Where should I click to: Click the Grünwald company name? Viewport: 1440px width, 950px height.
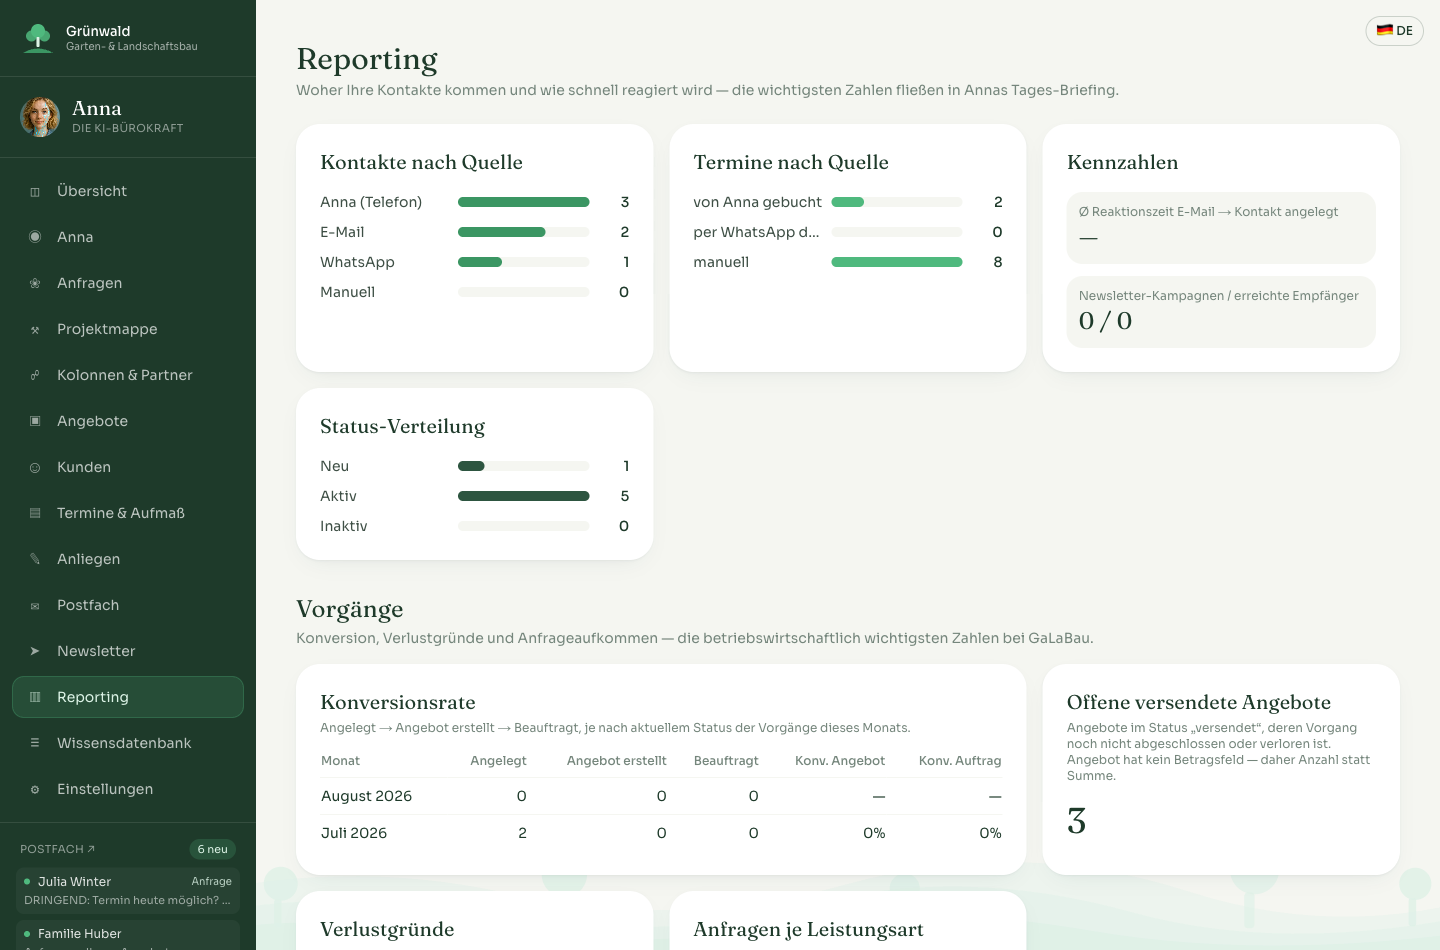tap(98, 31)
